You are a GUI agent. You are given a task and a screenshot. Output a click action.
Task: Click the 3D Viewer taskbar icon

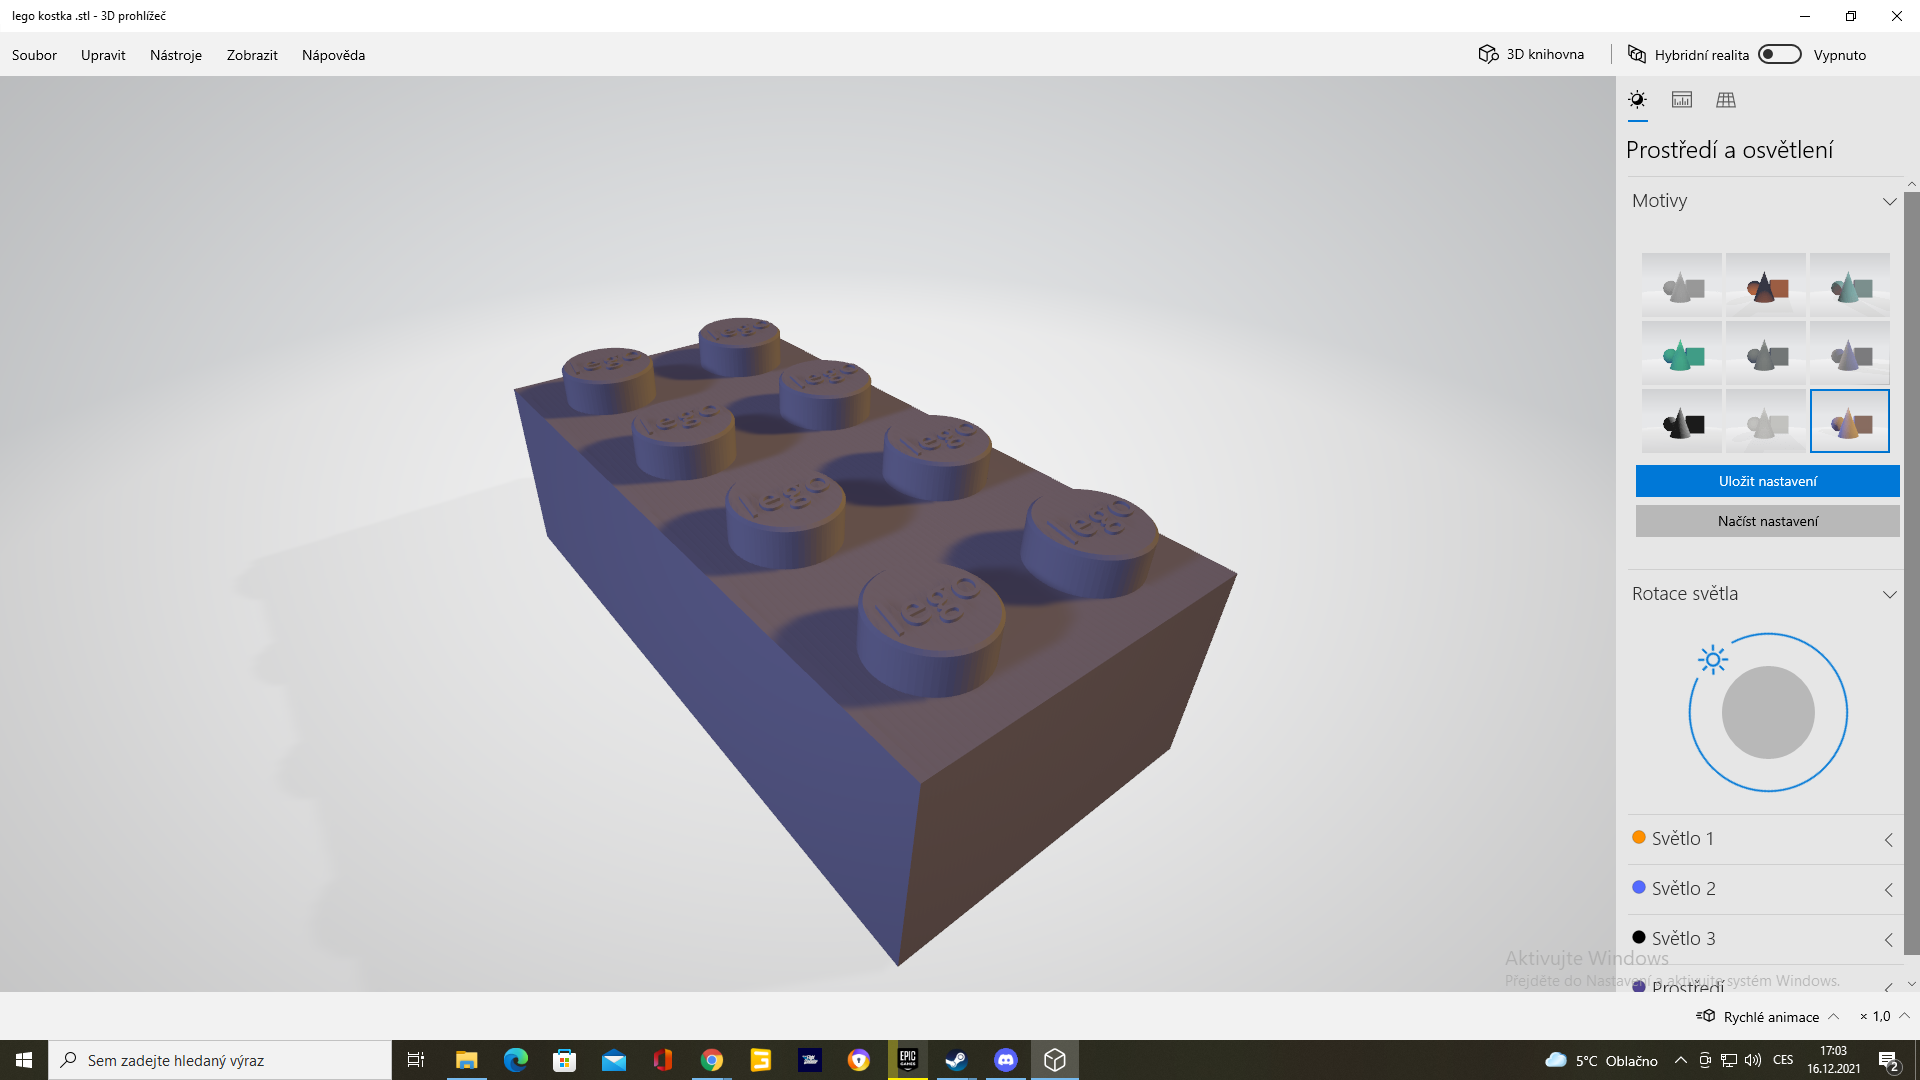(1054, 1060)
